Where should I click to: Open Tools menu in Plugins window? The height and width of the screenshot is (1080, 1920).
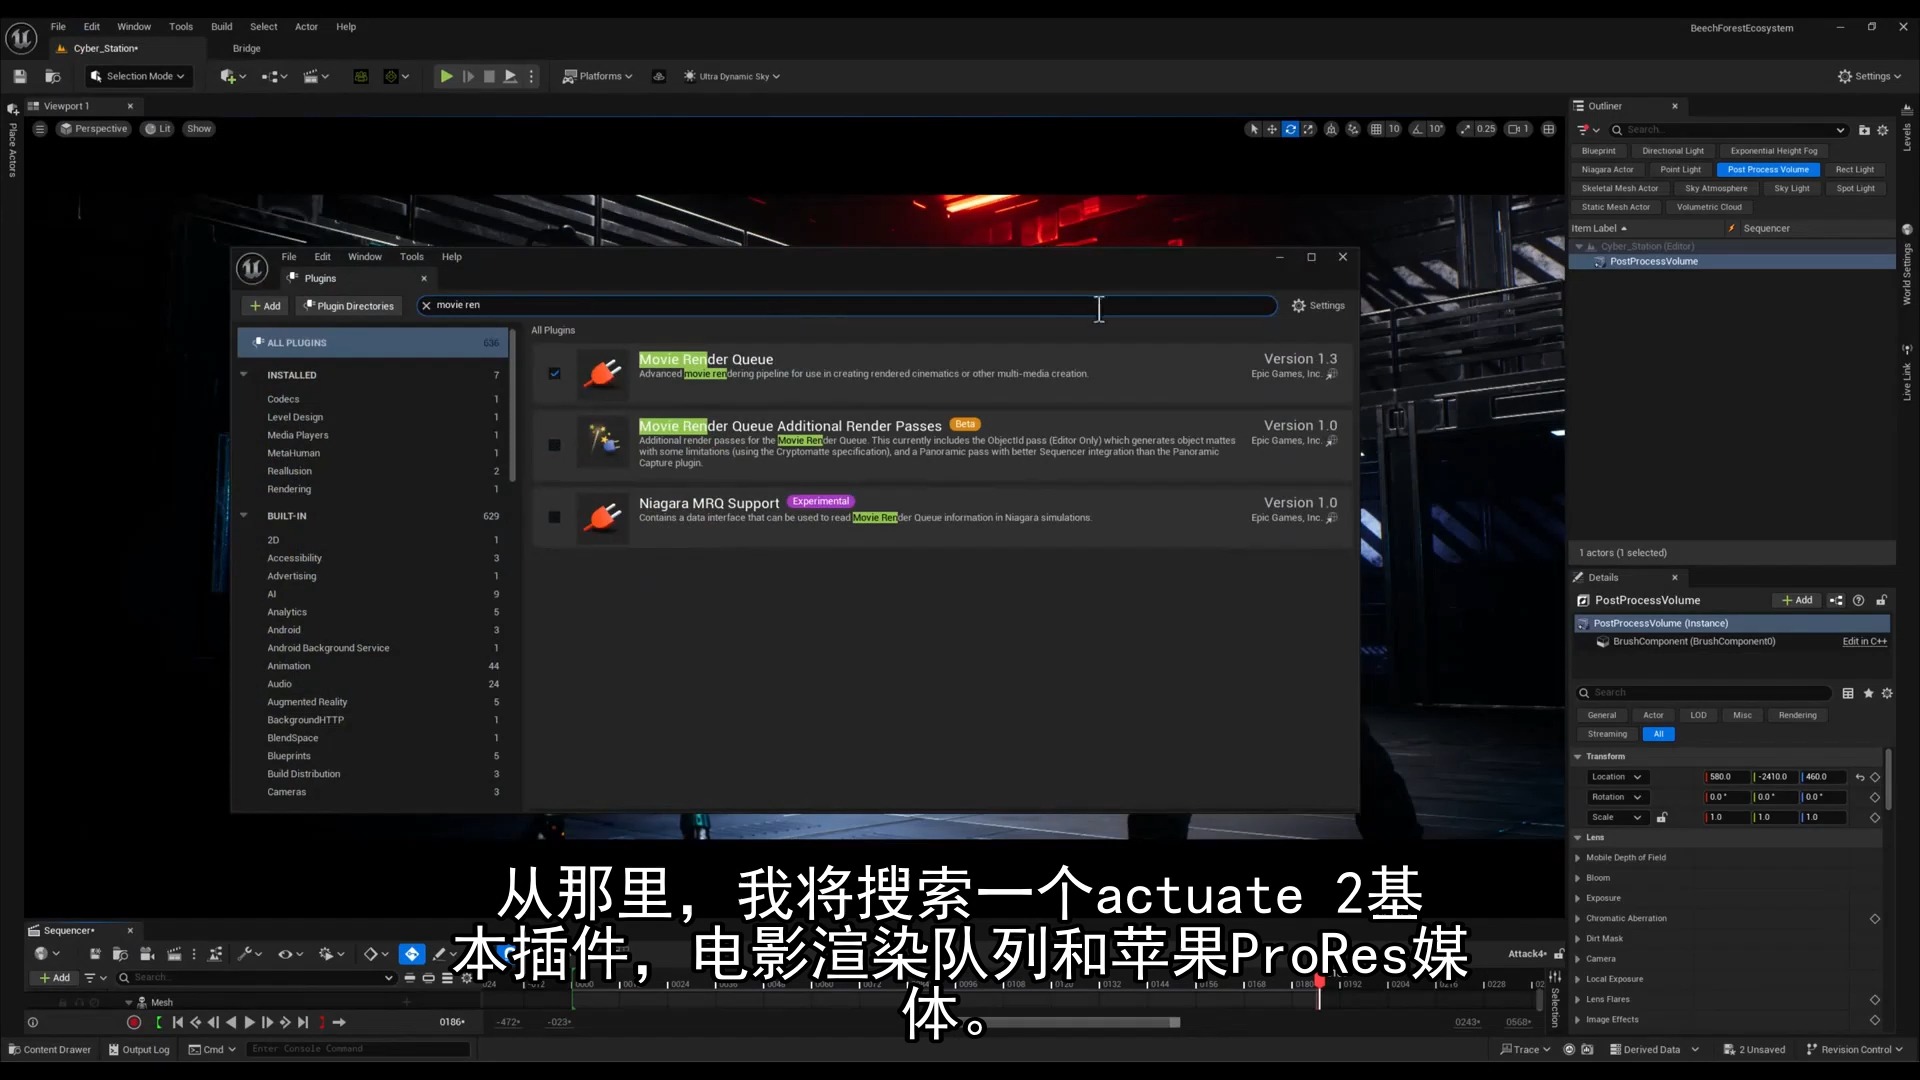[x=411, y=257]
